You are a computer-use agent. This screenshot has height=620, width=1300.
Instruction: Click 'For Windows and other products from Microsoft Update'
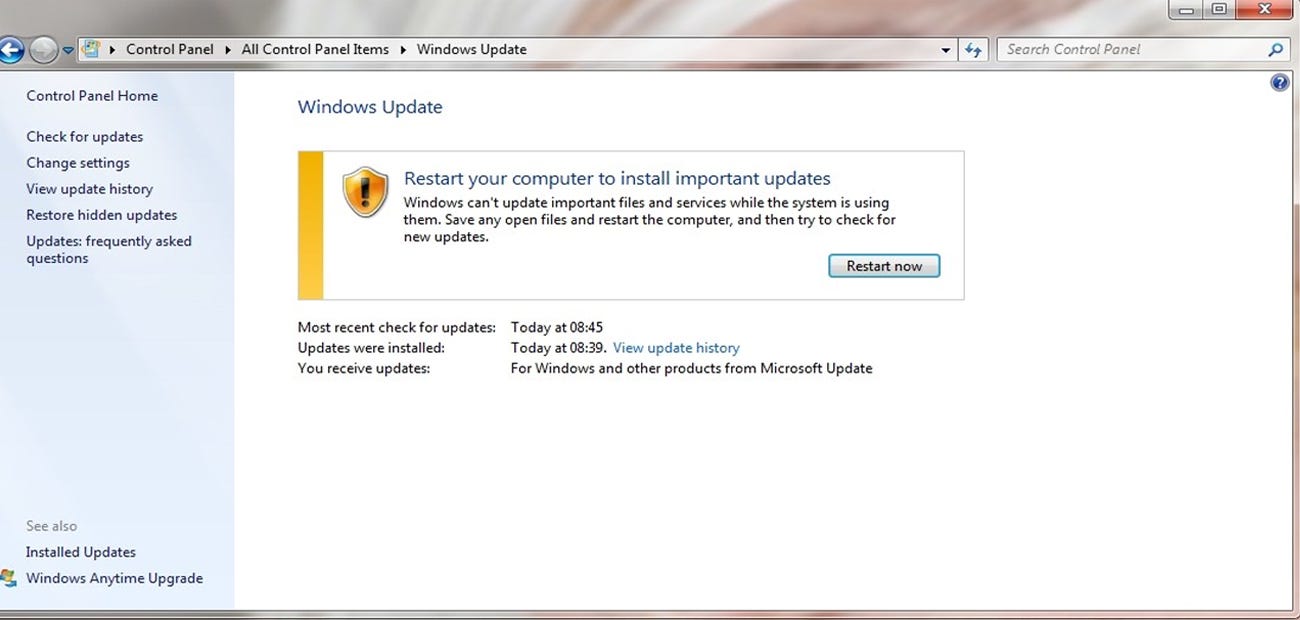[x=691, y=368]
